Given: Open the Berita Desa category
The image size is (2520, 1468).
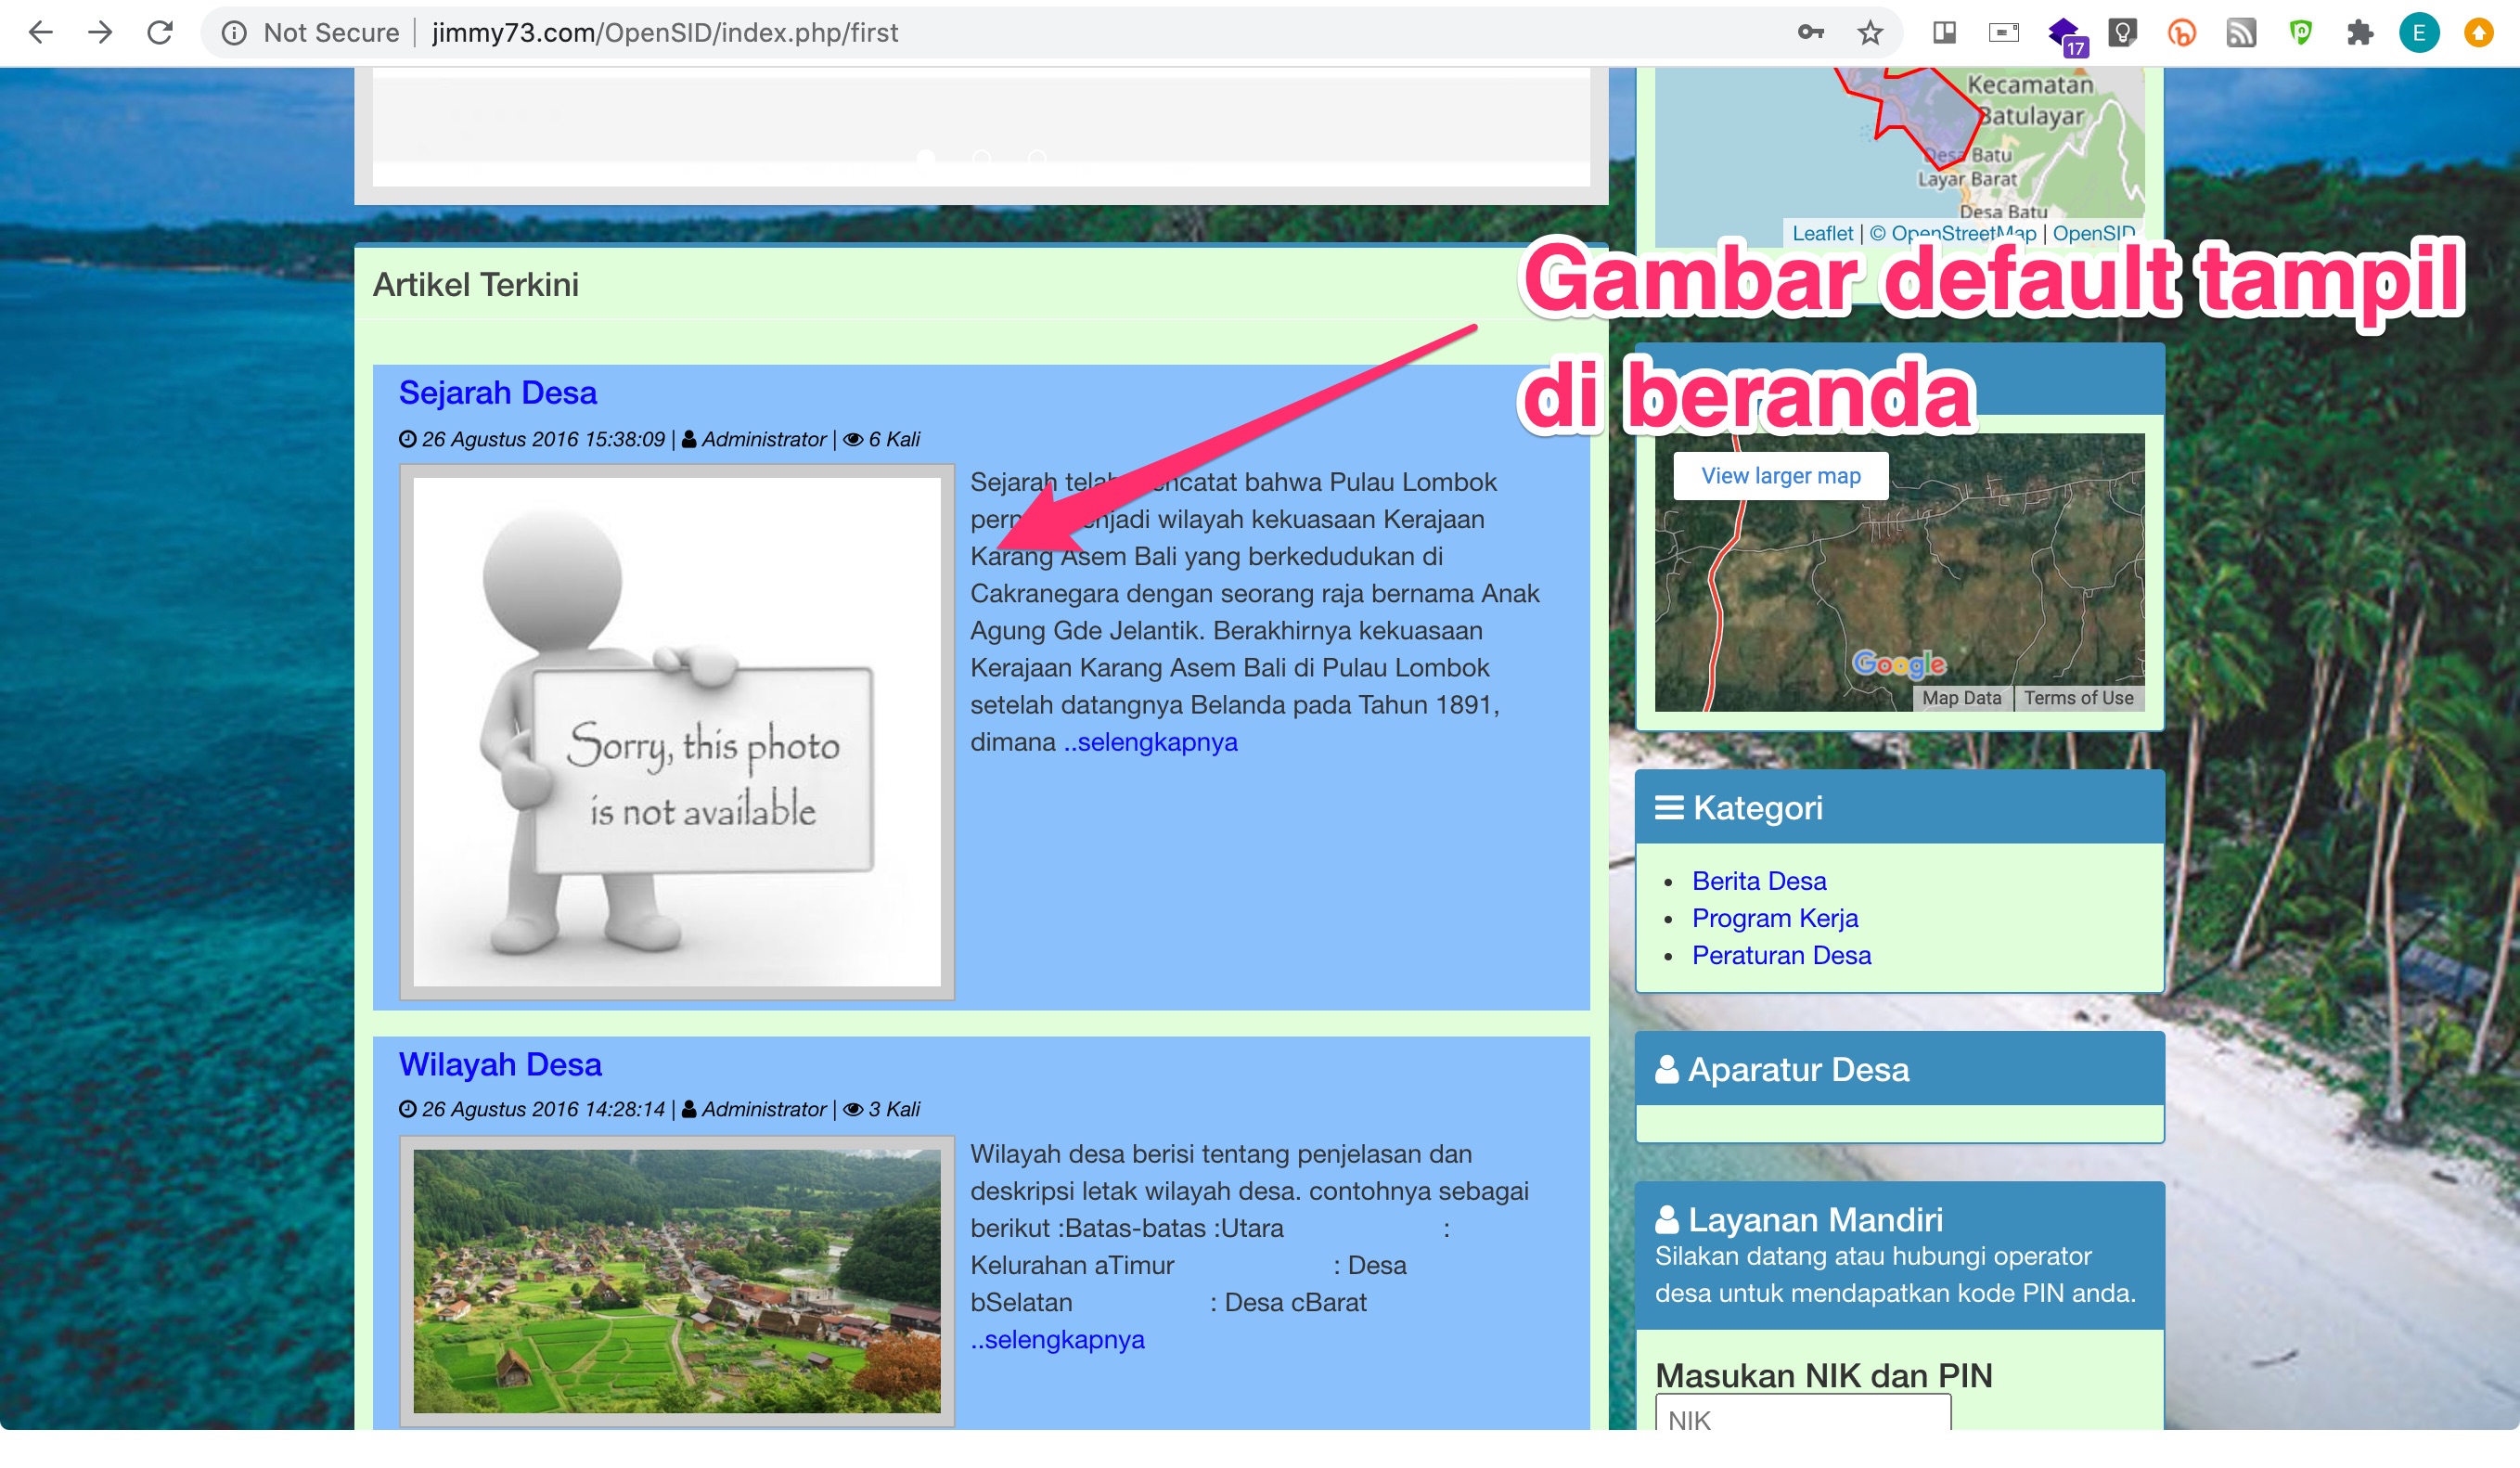Looking at the screenshot, I should pyautogui.click(x=1759, y=881).
